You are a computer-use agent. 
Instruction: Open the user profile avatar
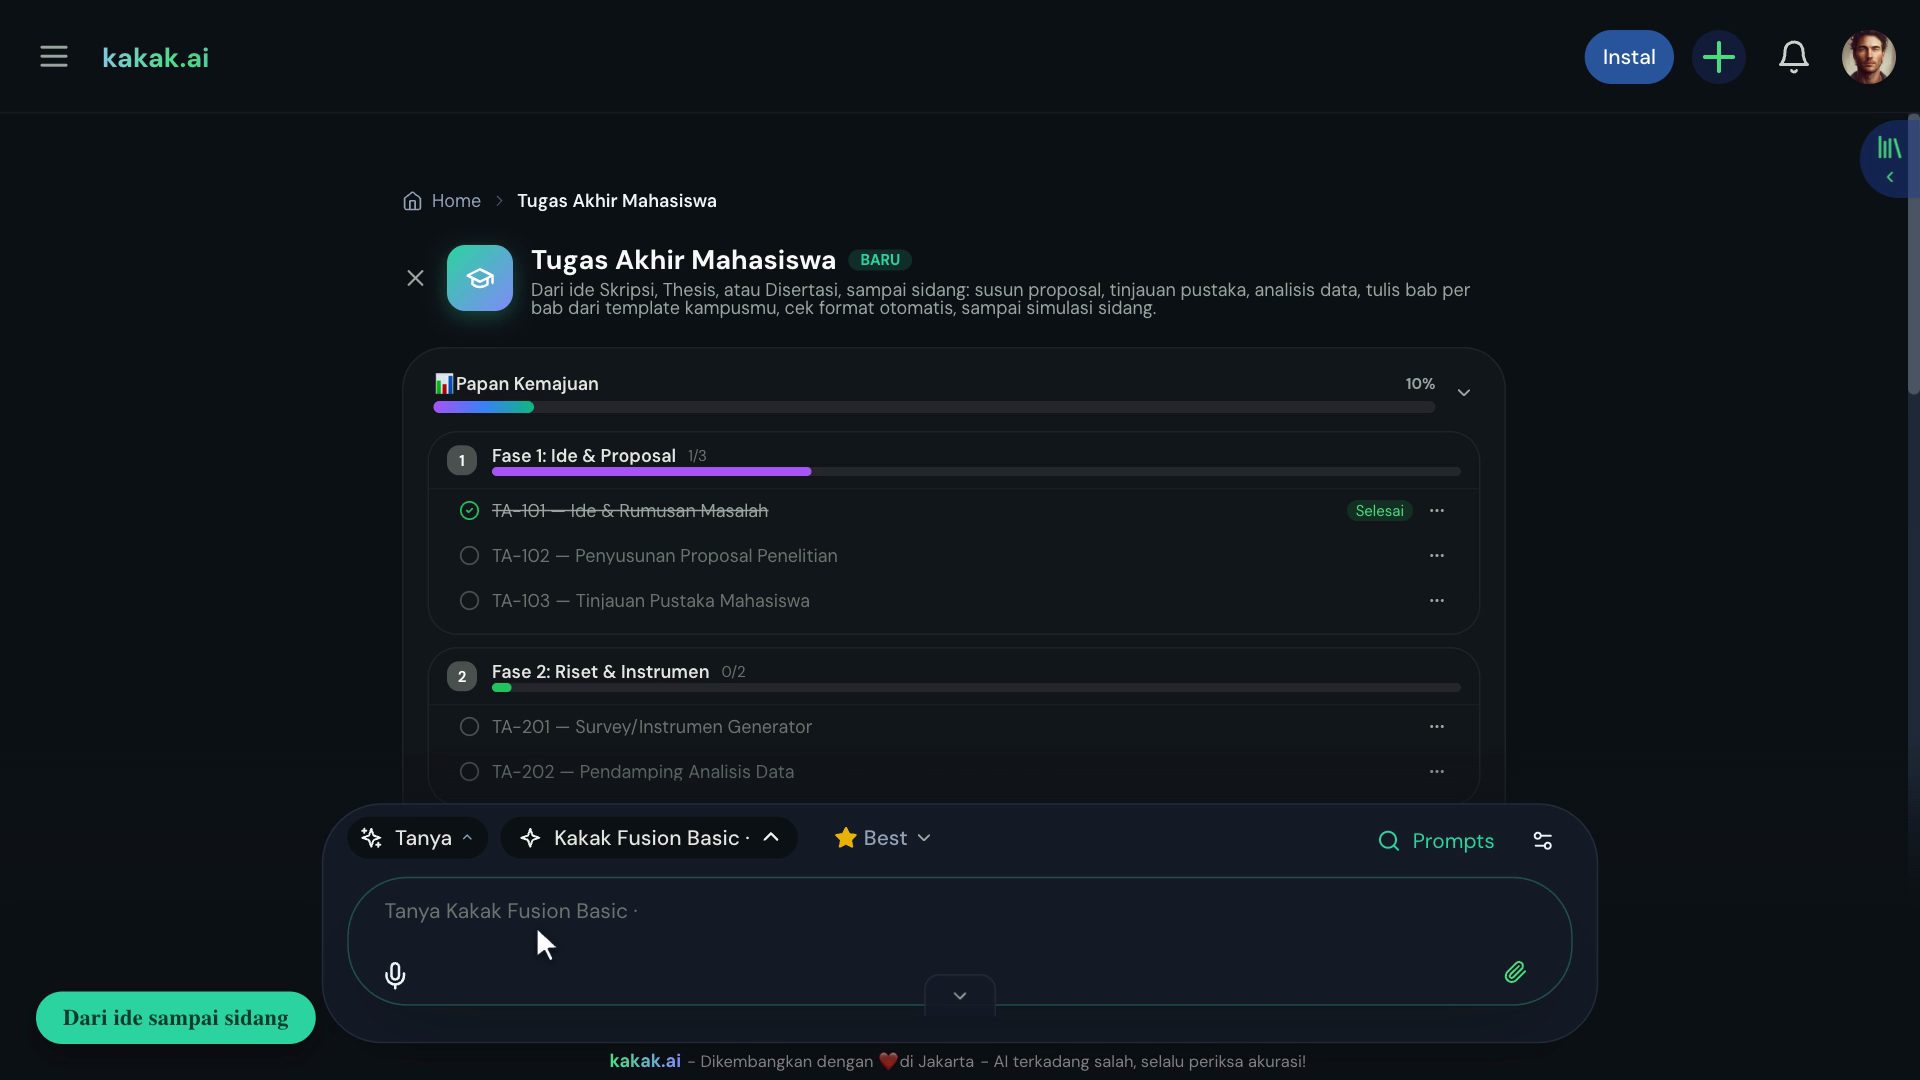click(x=1868, y=57)
